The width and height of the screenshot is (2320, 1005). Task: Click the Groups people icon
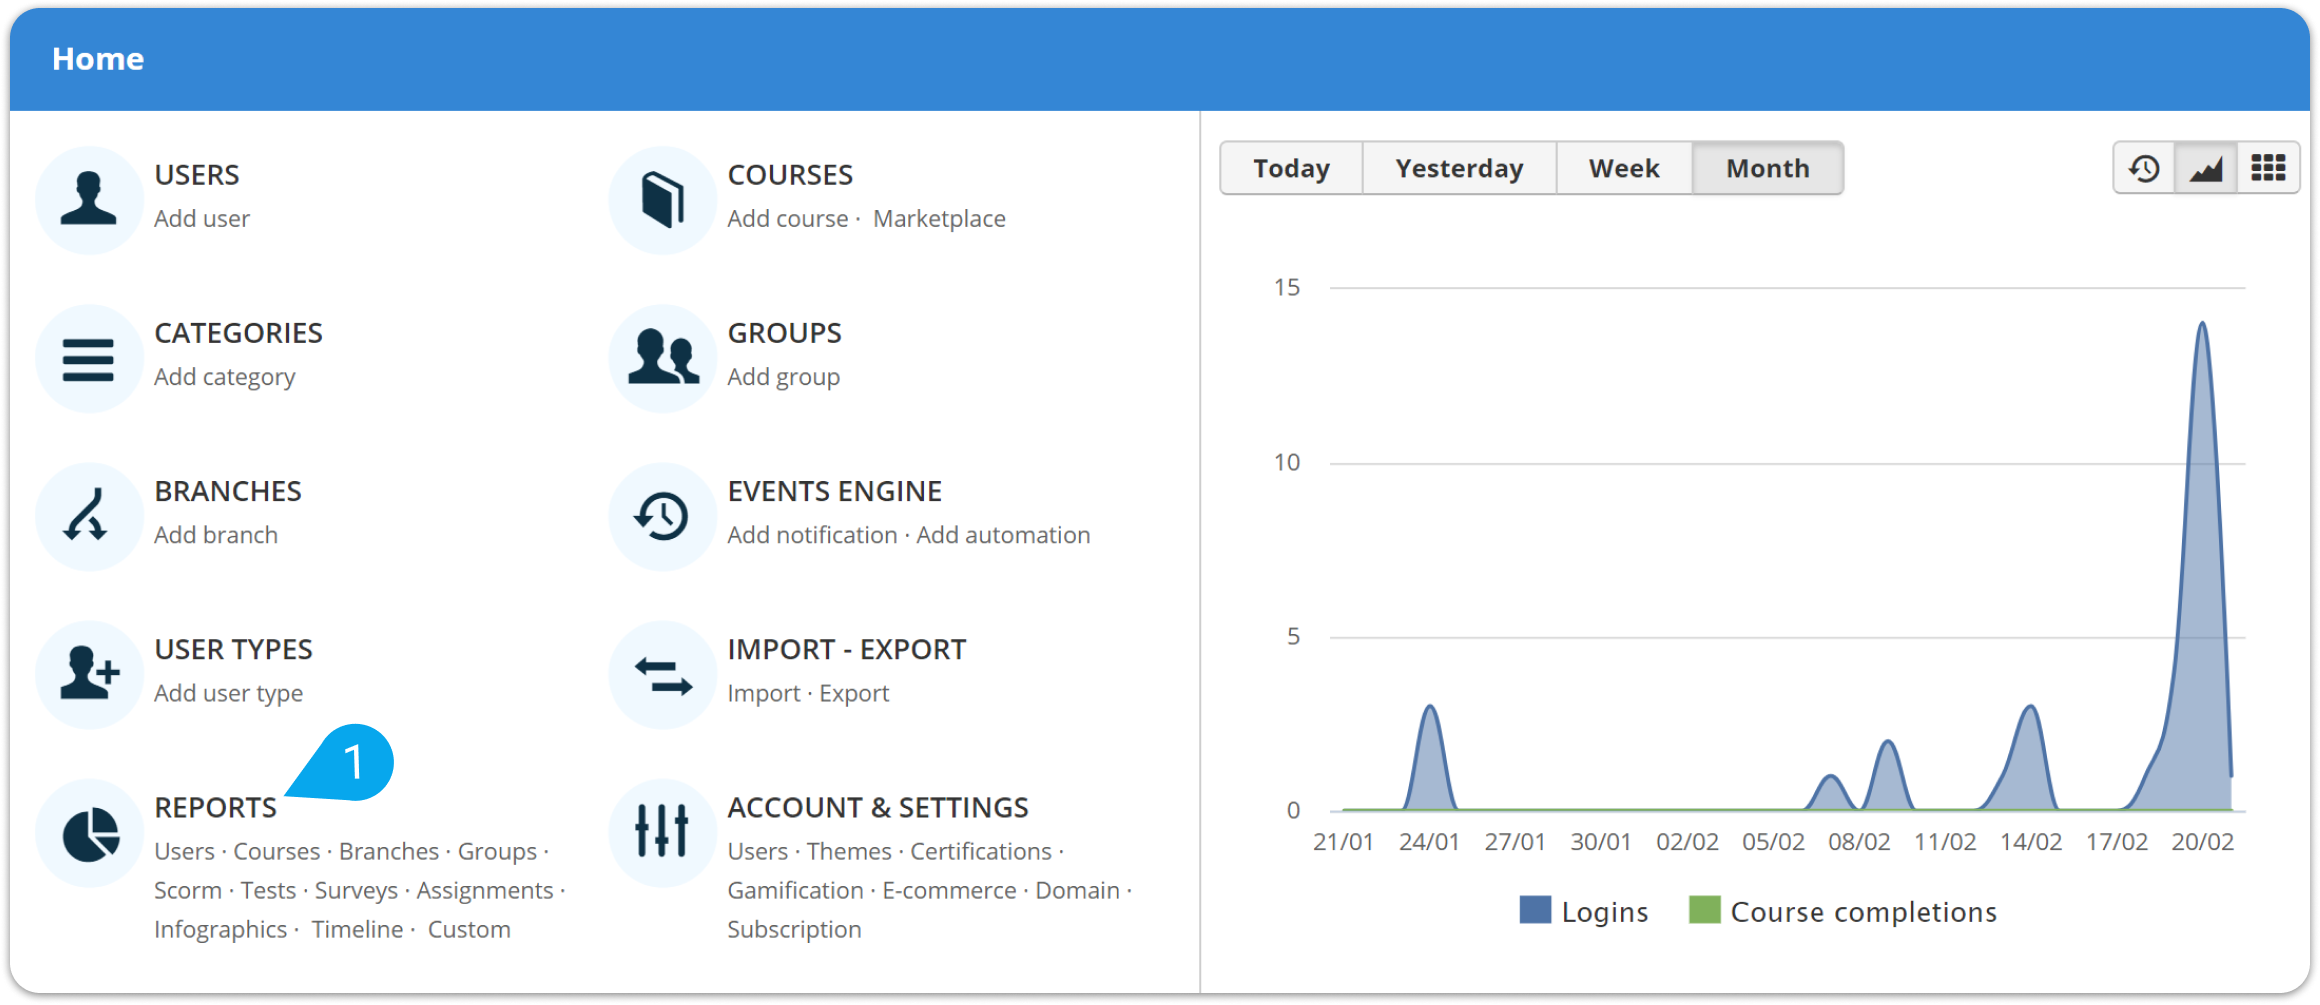662,358
